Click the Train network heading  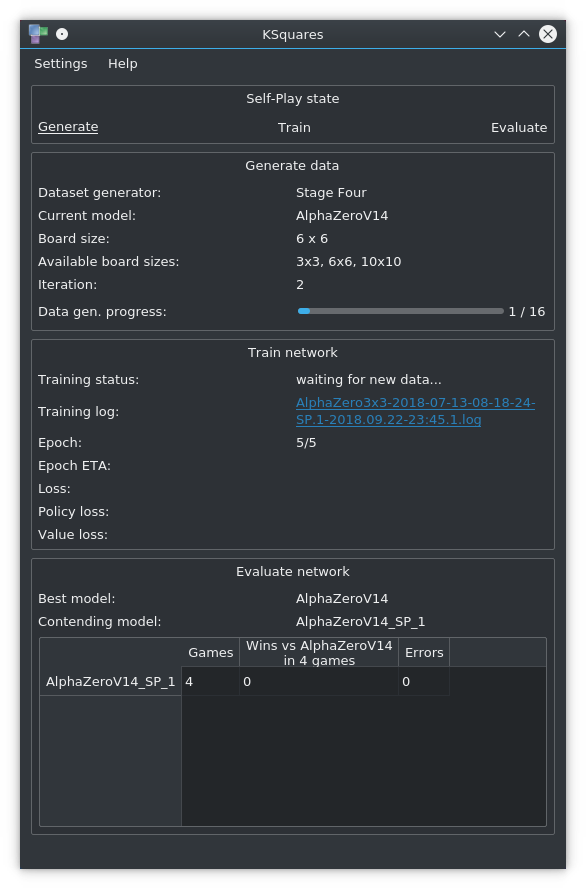tap(292, 353)
